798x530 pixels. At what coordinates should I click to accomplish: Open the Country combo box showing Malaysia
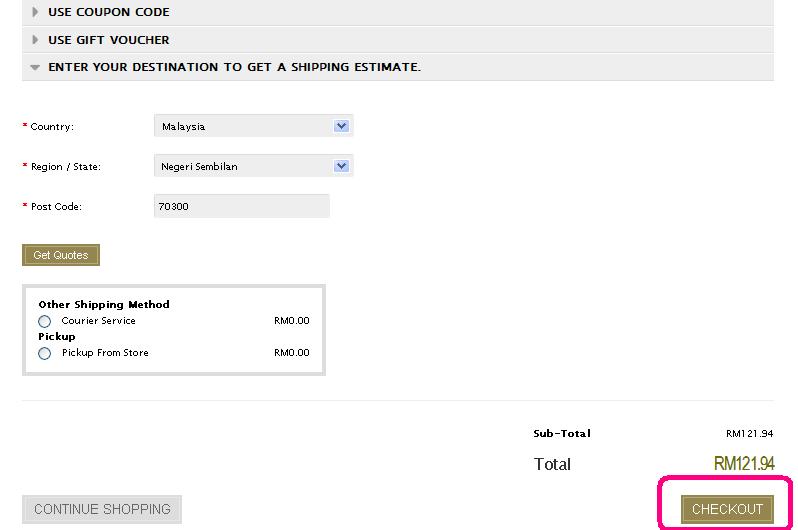coord(245,126)
